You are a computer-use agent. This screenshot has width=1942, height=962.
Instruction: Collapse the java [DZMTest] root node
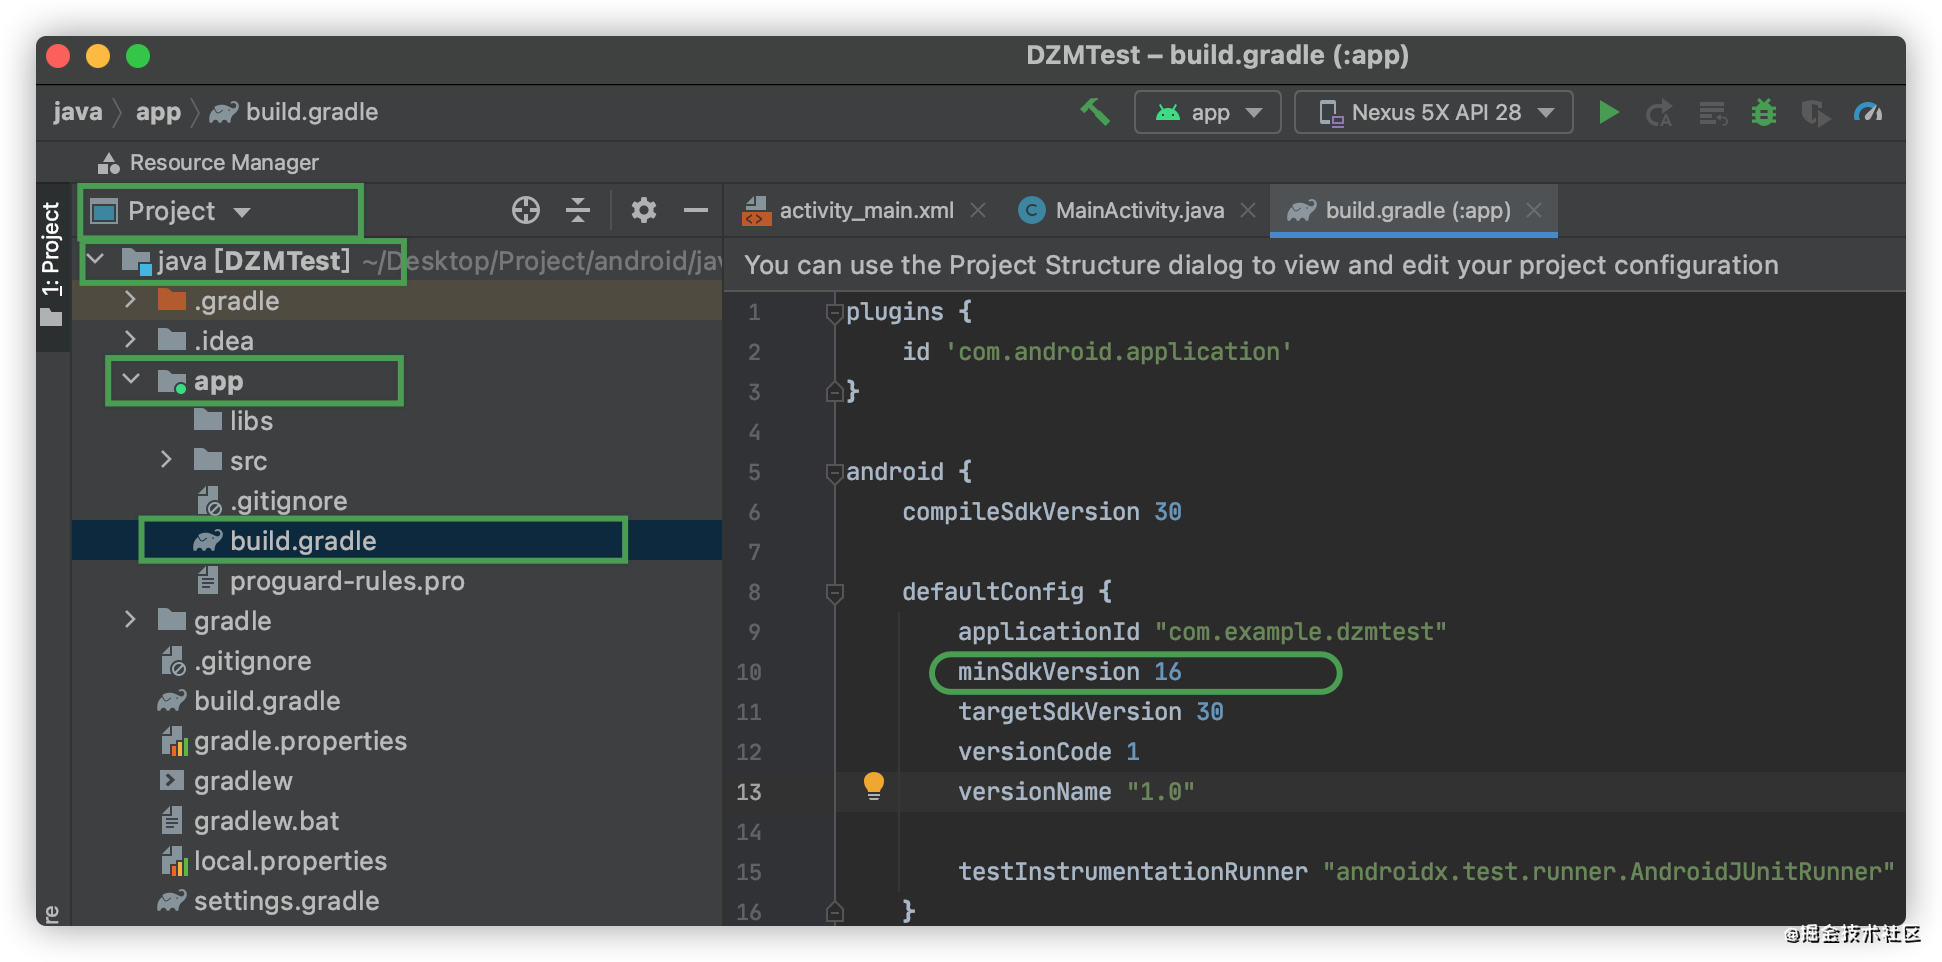click(x=96, y=260)
